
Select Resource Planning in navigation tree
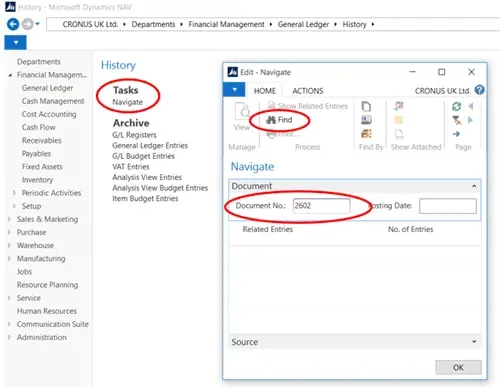point(47,285)
